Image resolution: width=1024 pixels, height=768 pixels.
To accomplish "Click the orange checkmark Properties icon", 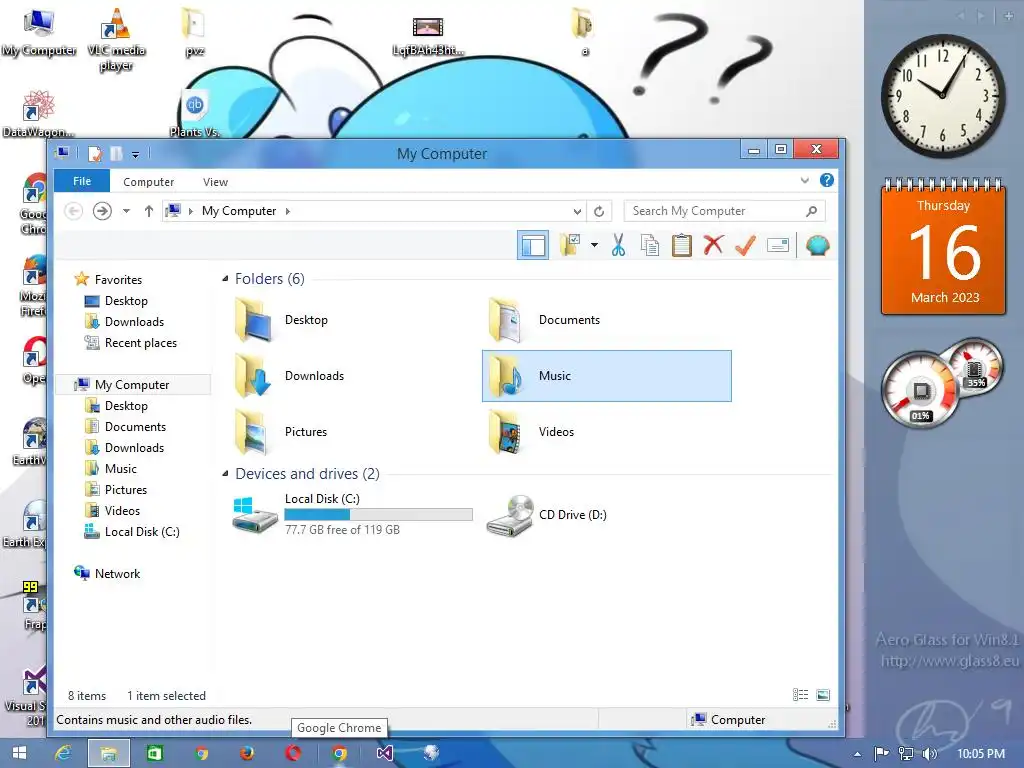I will (x=745, y=246).
